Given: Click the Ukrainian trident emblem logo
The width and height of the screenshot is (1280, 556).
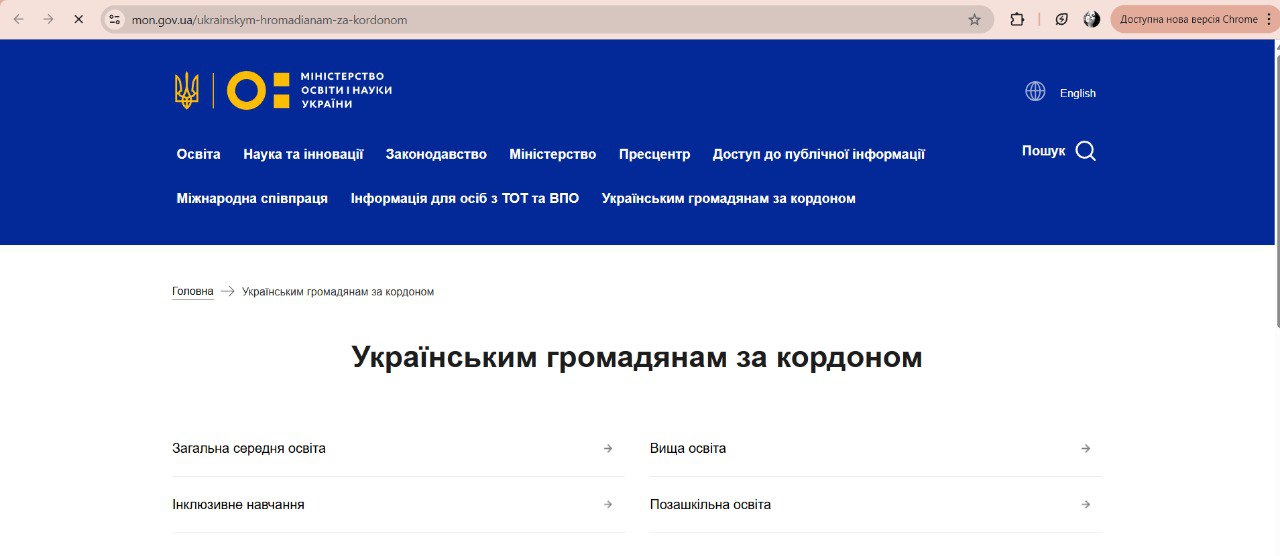Looking at the screenshot, I should tap(187, 91).
